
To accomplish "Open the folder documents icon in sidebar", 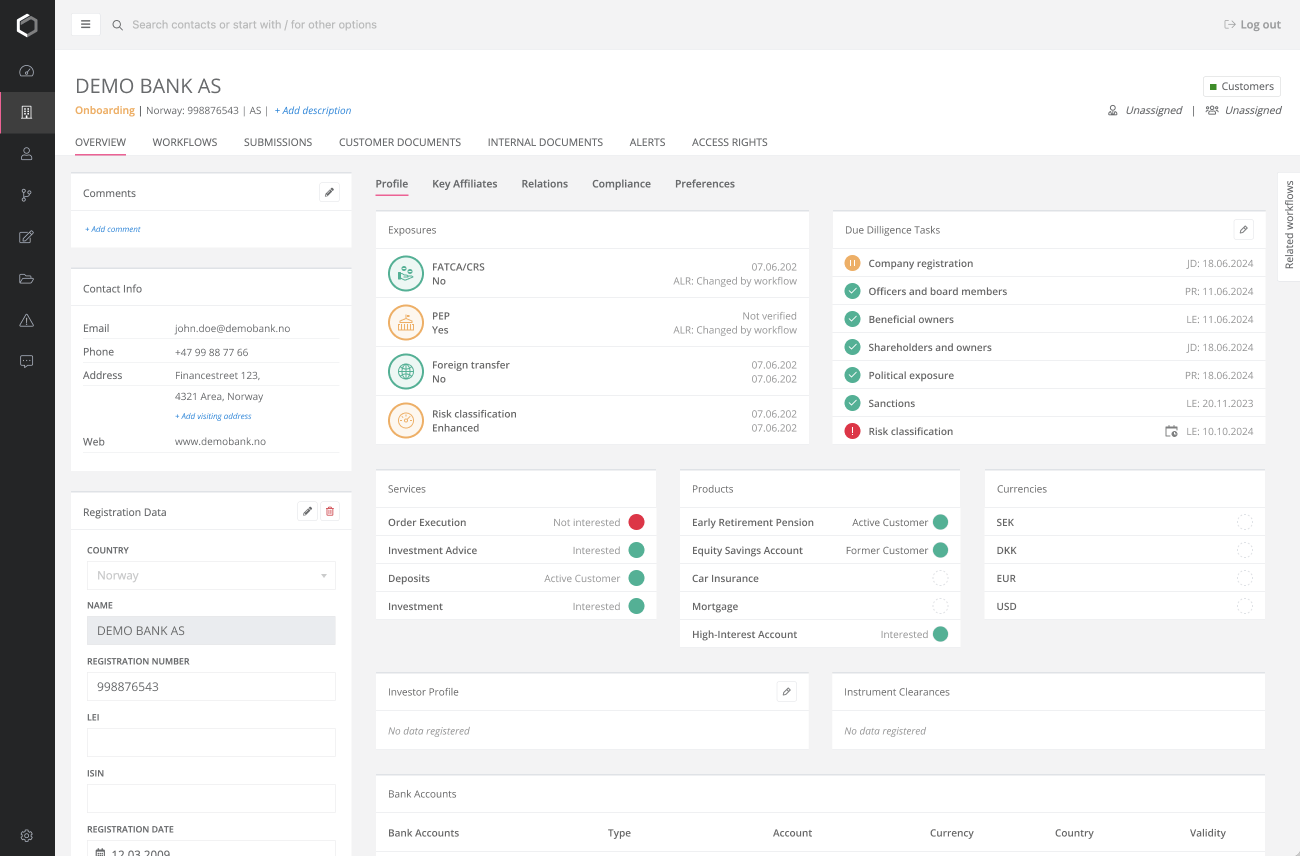I will coord(27,279).
